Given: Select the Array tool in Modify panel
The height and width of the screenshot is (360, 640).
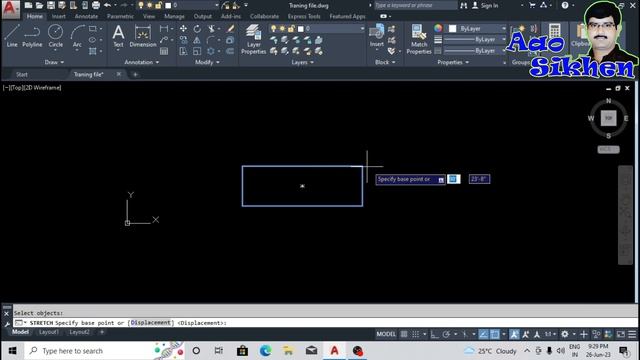Looking at the screenshot, I should coord(211,51).
